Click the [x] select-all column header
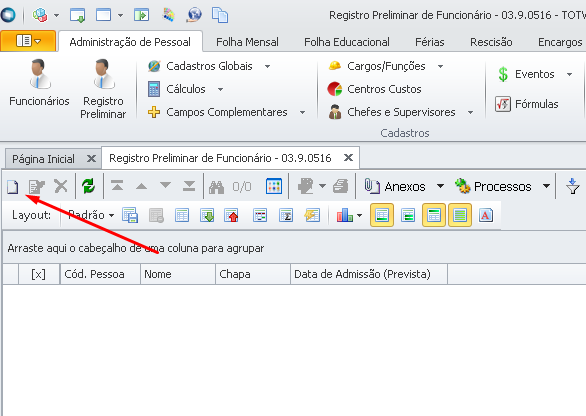 pyautogui.click(x=38, y=274)
